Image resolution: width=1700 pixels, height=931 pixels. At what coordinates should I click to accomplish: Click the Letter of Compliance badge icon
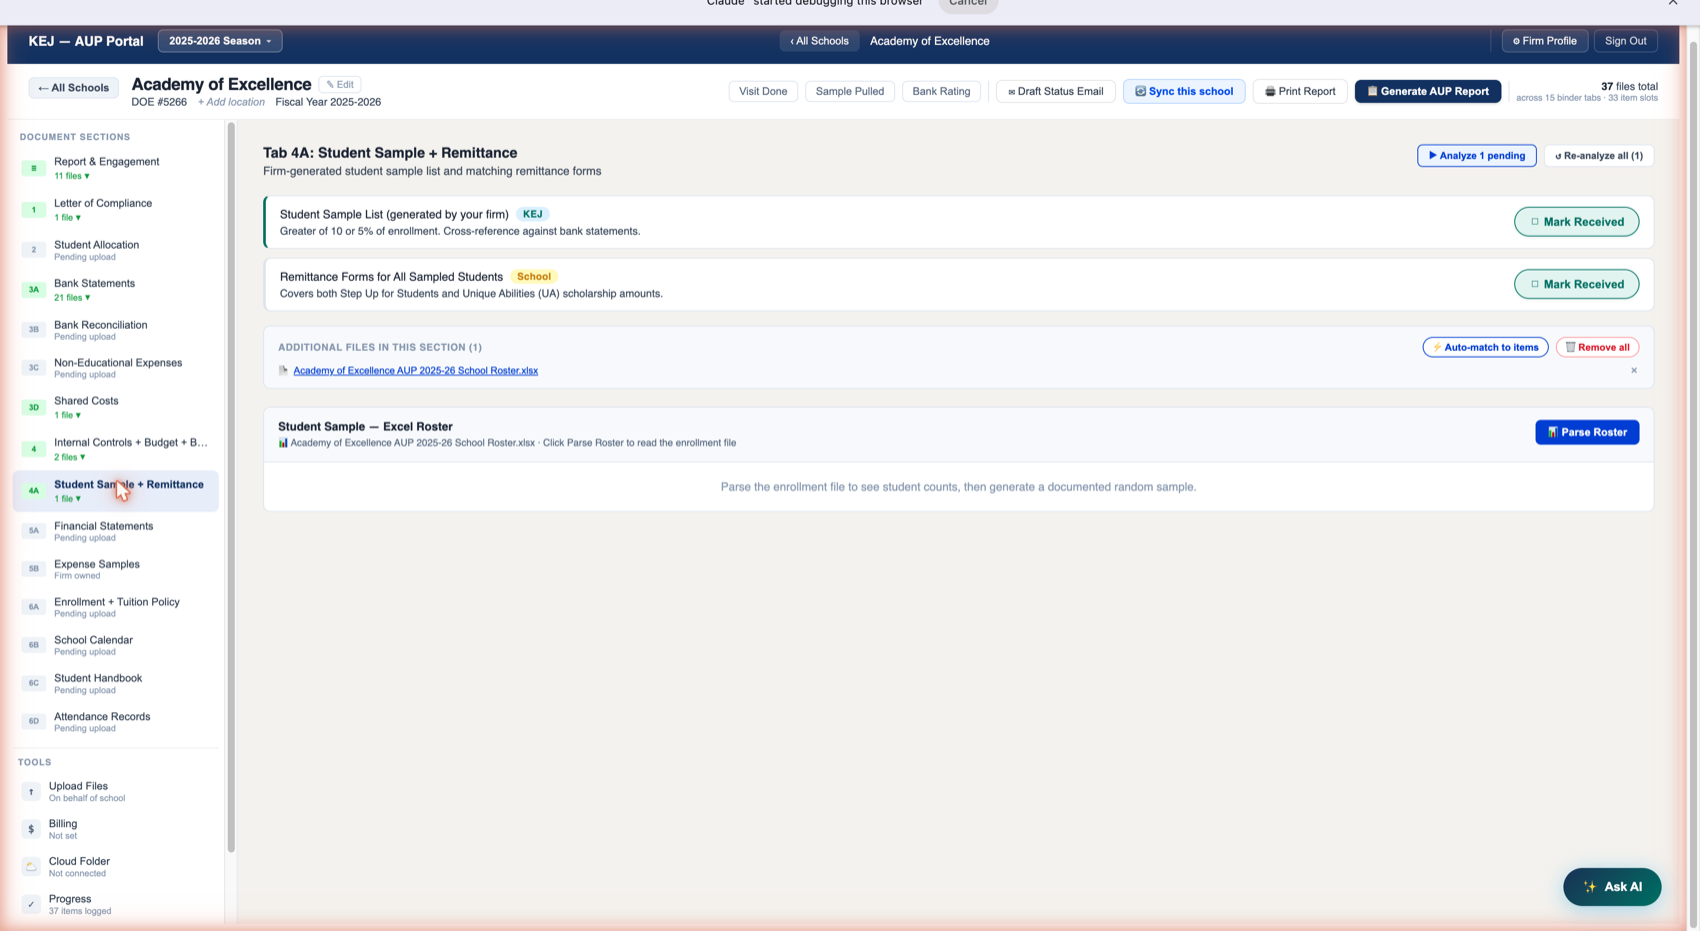click(33, 210)
